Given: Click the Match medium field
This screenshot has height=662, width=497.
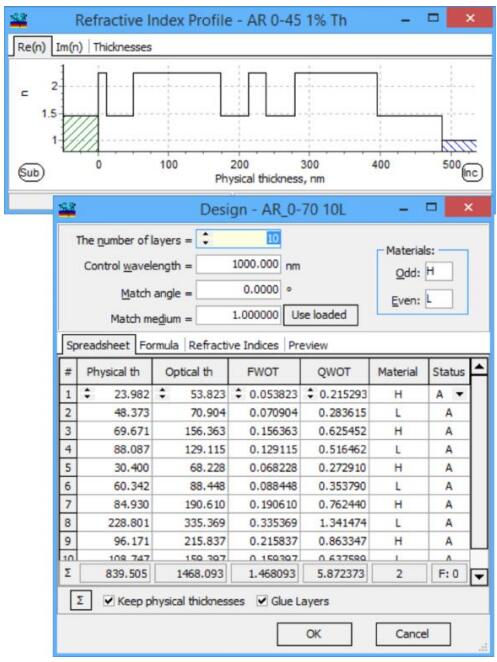Looking at the screenshot, I should coord(238,315).
